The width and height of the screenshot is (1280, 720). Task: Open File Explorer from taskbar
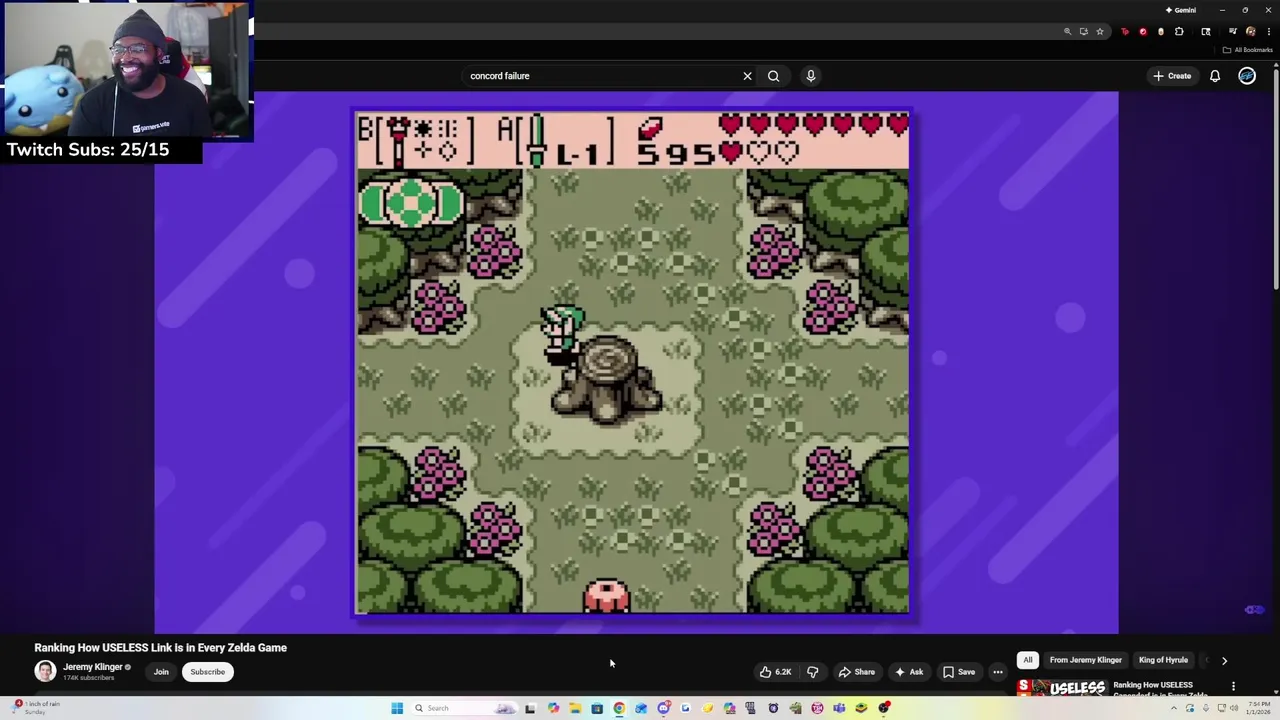(575, 708)
